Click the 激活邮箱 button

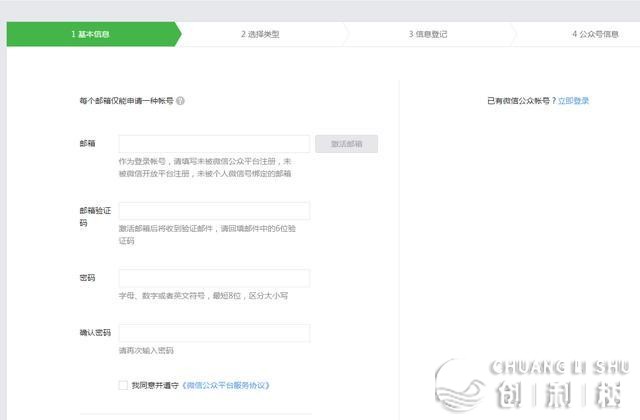click(x=347, y=144)
